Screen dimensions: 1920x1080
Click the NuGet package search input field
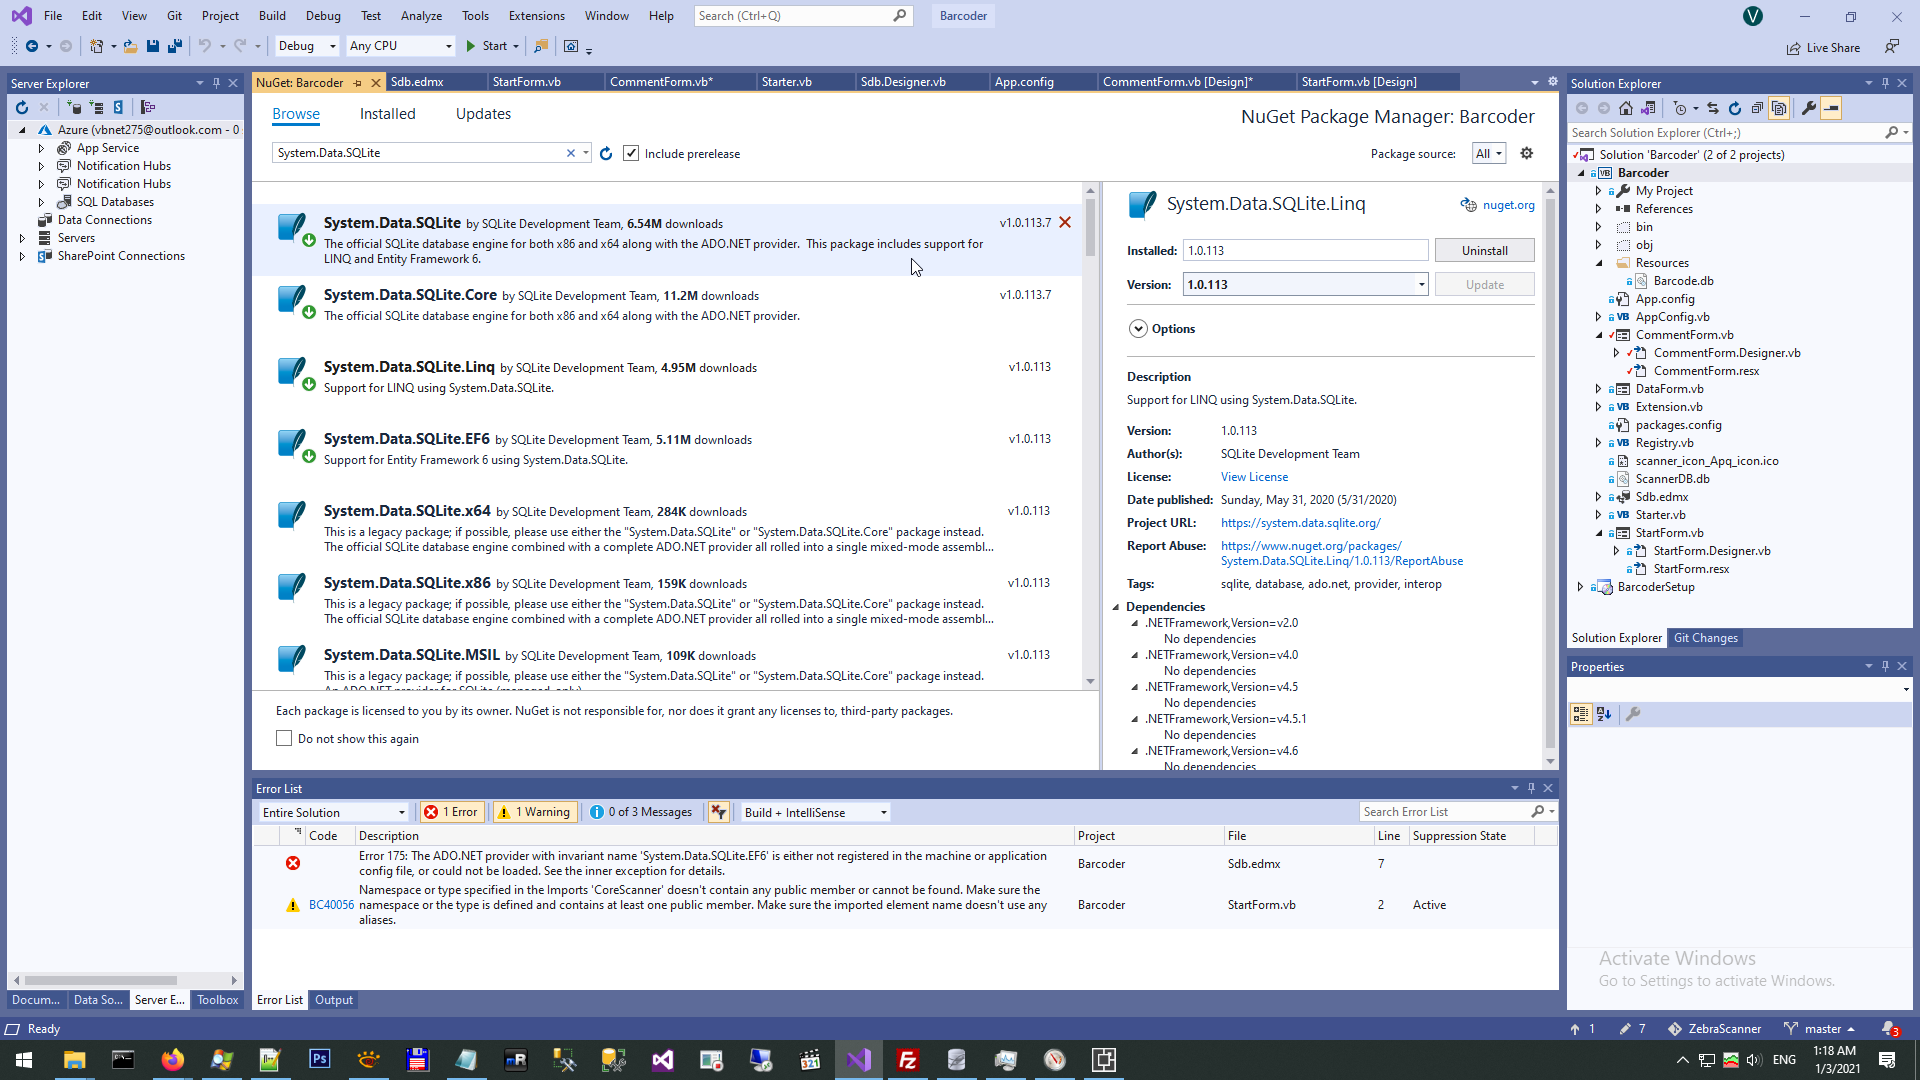(420, 153)
